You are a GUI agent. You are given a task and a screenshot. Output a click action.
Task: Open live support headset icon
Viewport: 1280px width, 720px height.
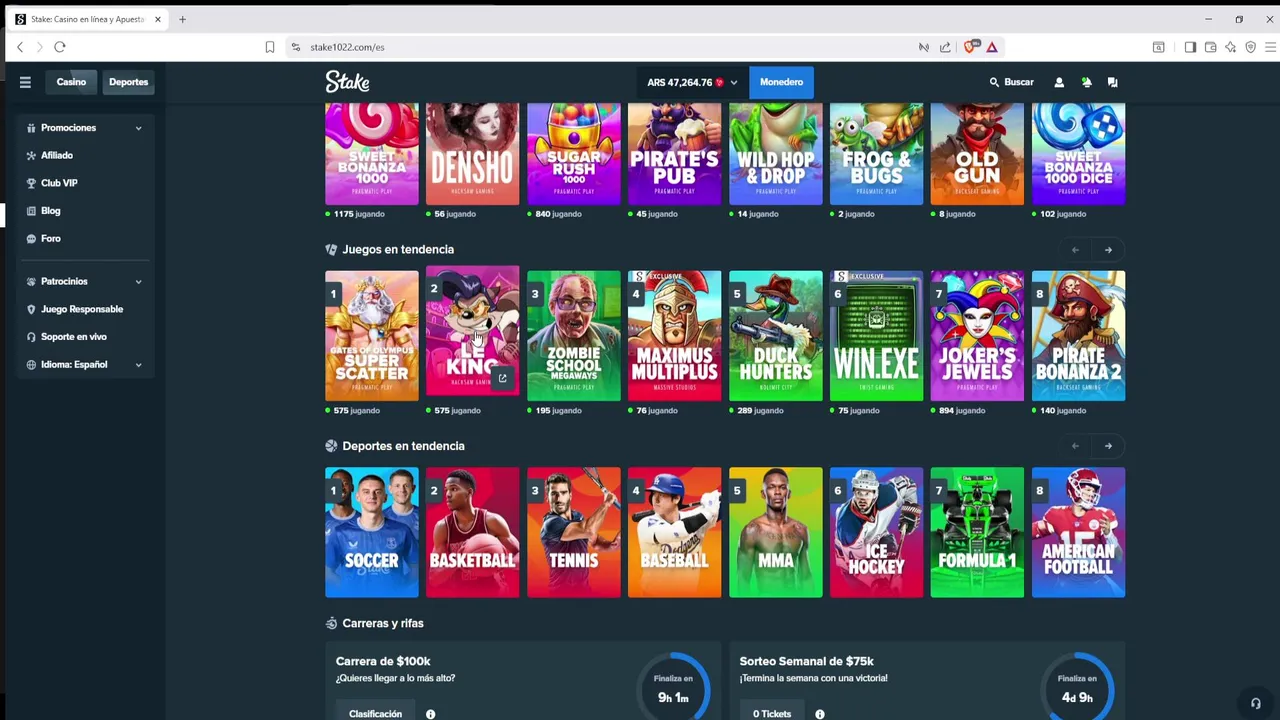[x=1256, y=703]
